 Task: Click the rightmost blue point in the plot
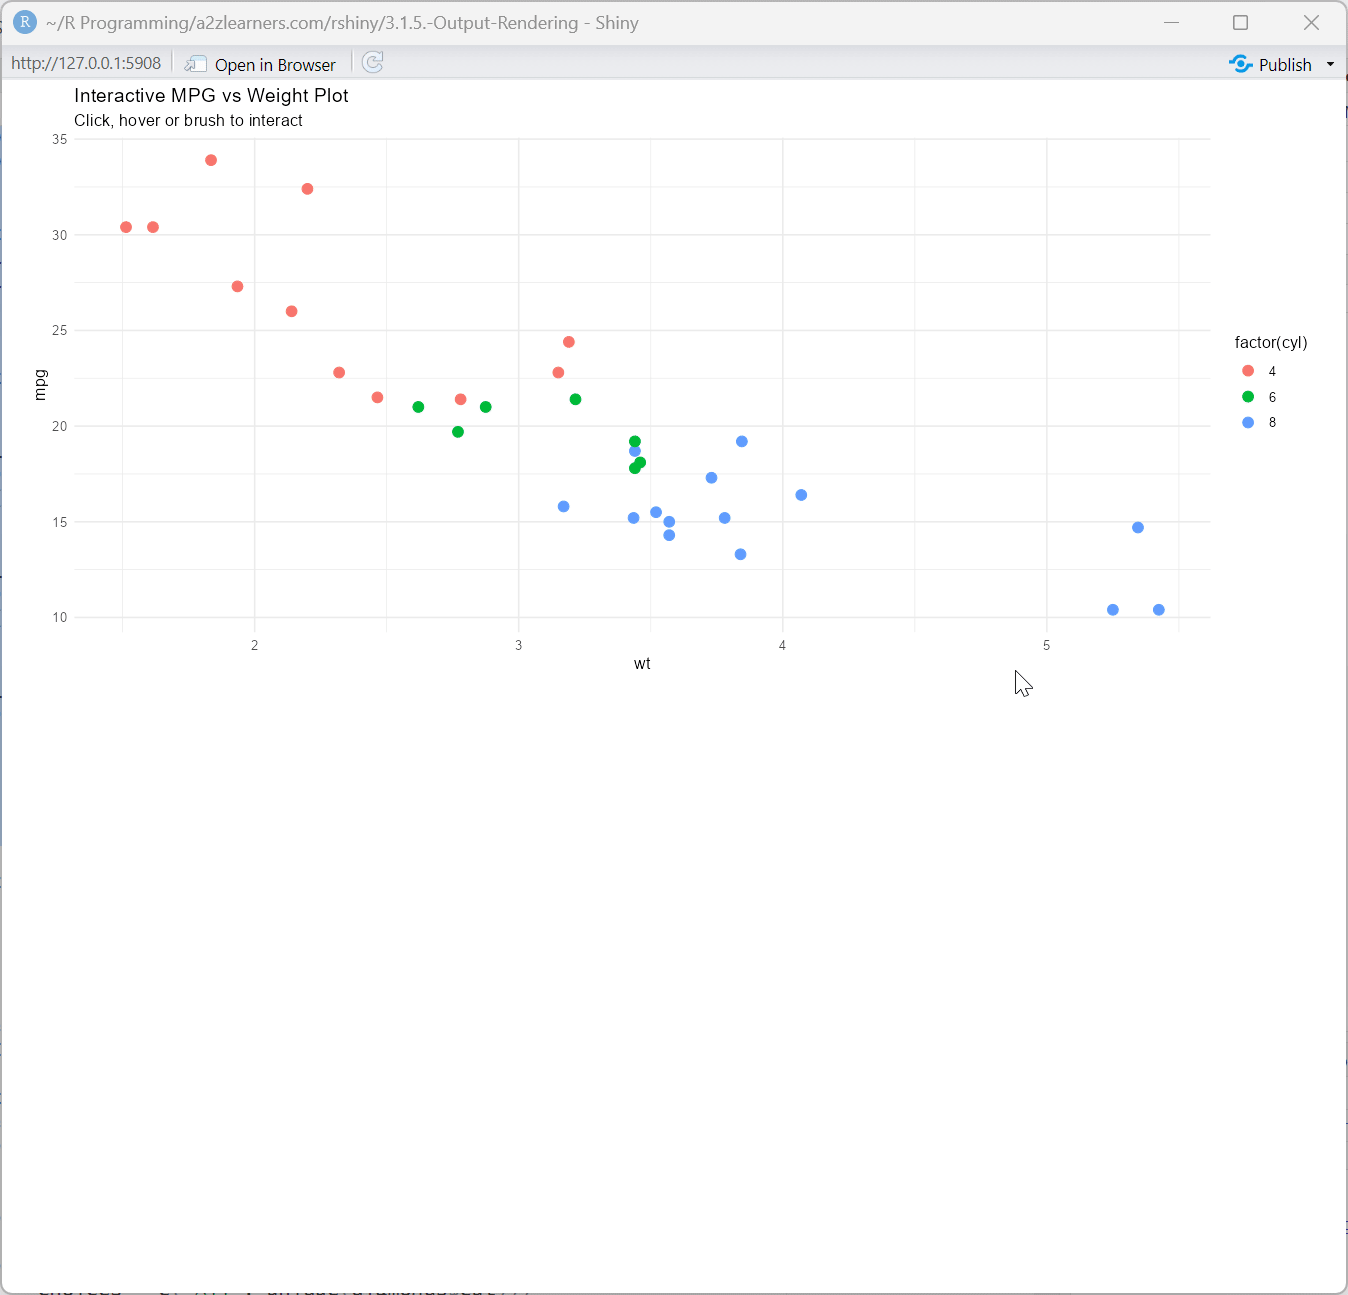(1158, 609)
